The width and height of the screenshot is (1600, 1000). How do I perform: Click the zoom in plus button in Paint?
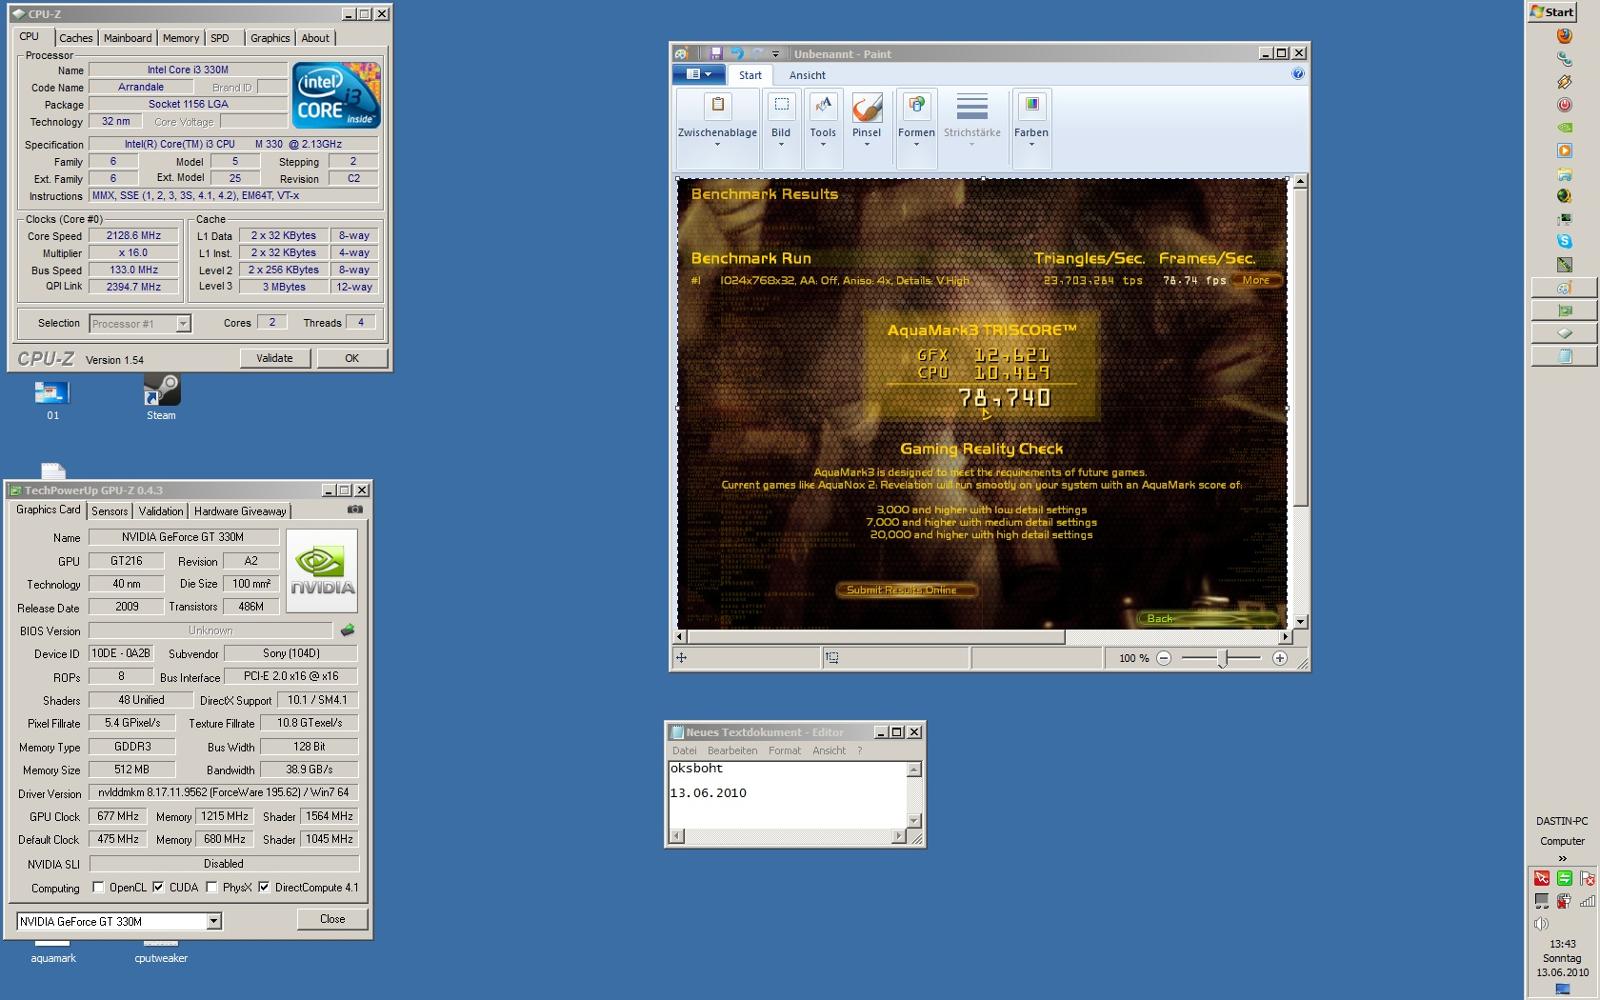click(1279, 658)
